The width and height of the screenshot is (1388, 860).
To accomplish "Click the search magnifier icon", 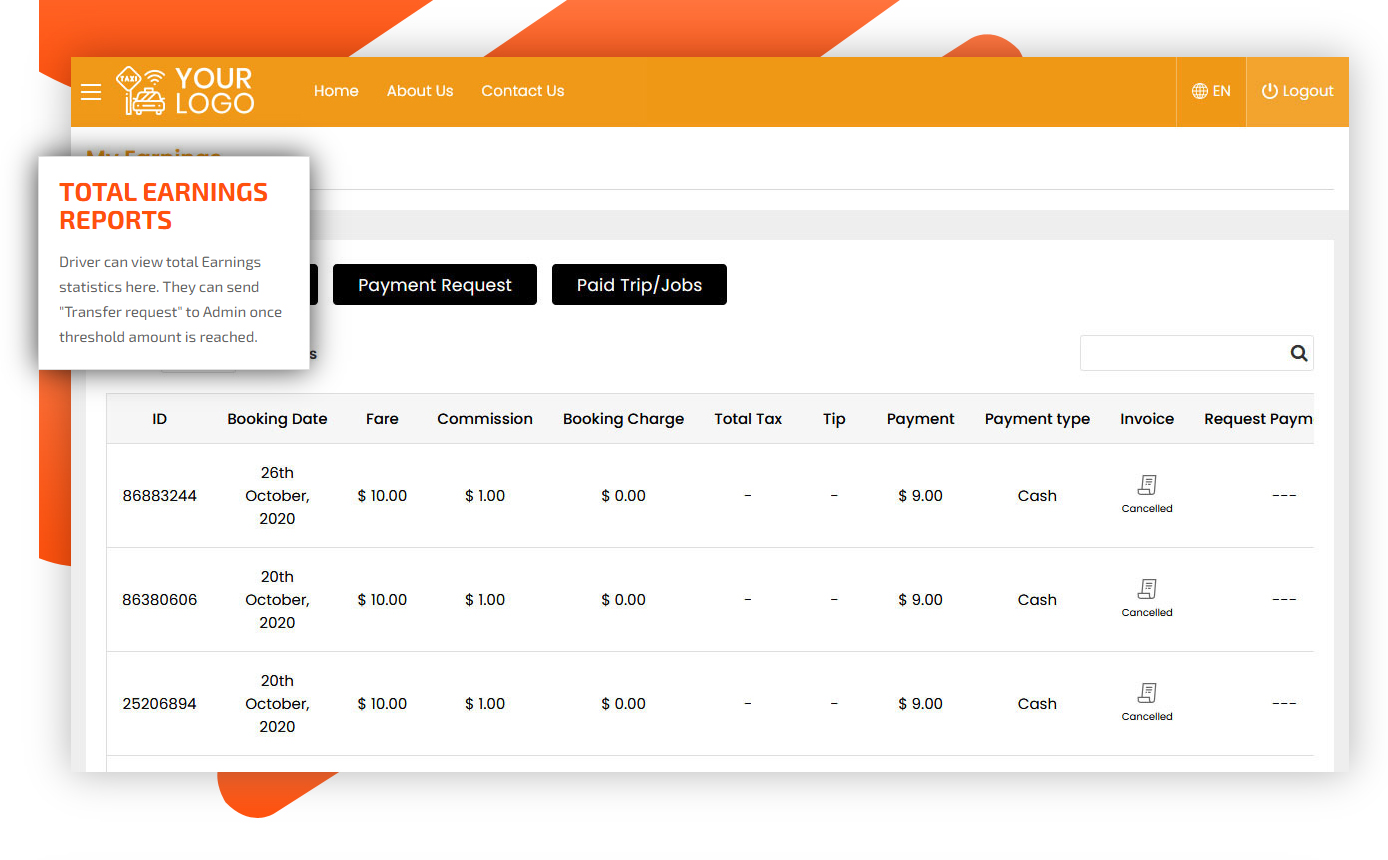I will [x=1299, y=353].
